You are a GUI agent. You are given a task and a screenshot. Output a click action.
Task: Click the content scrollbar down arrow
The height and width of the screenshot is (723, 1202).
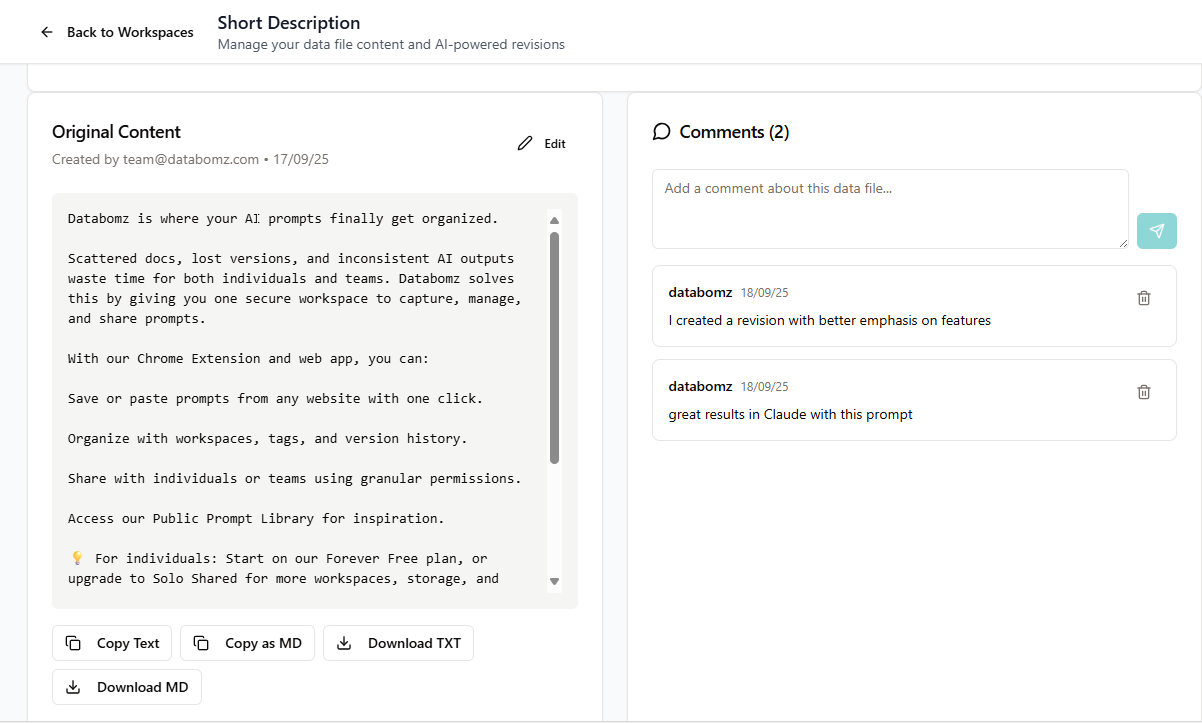pos(554,581)
